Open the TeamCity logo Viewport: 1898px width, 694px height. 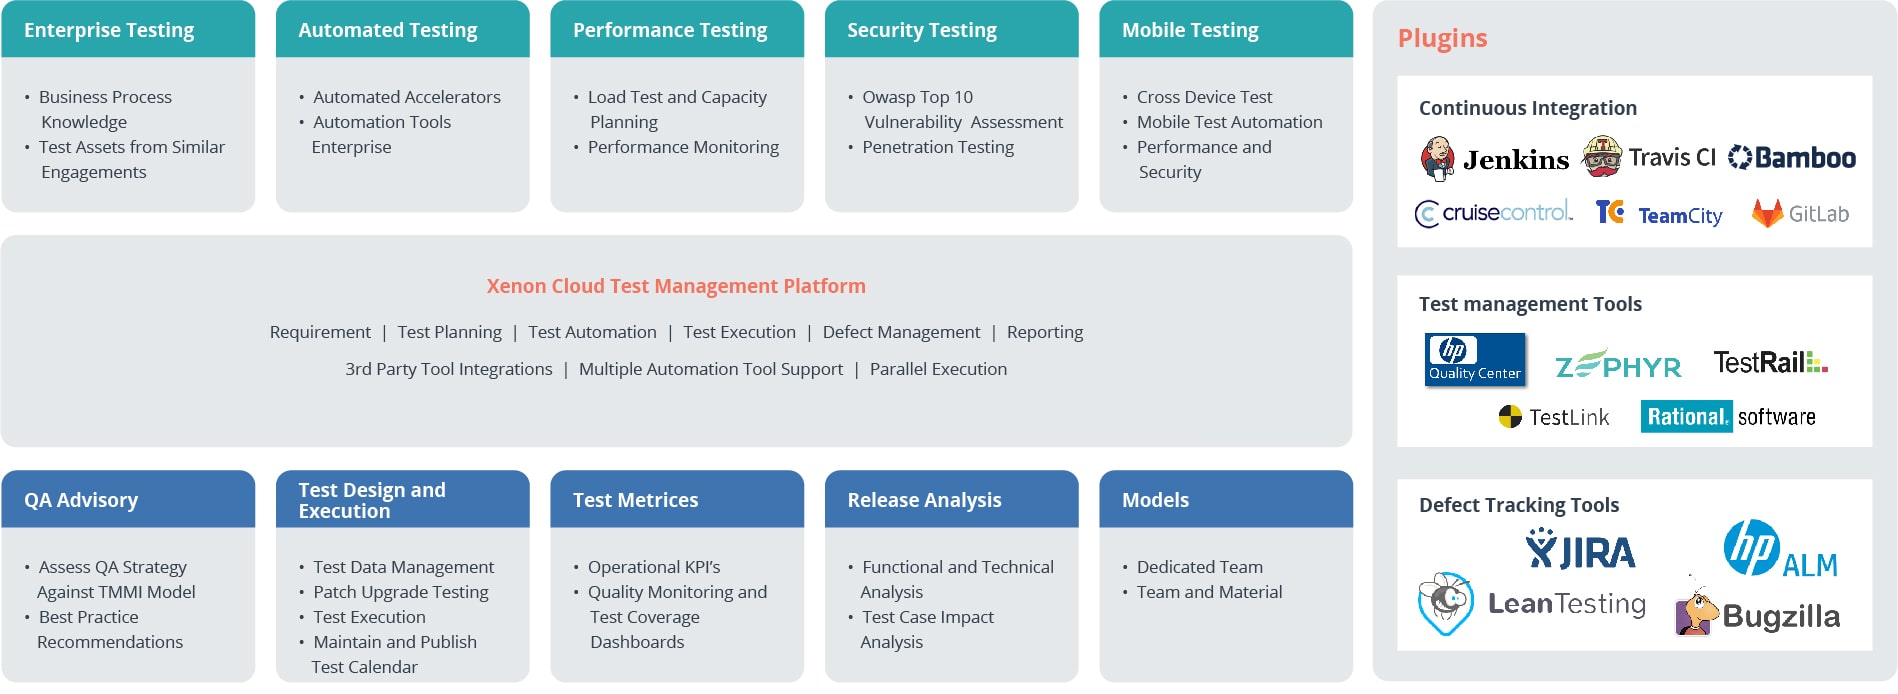click(x=1660, y=214)
